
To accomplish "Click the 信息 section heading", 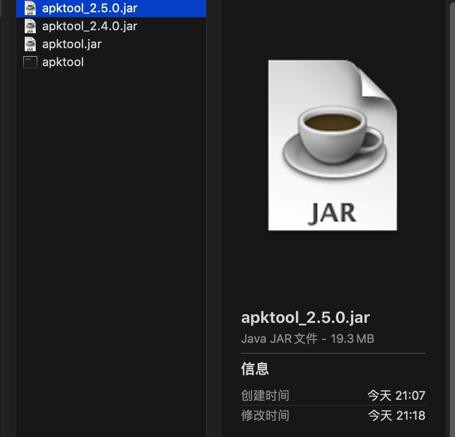I will (x=255, y=369).
